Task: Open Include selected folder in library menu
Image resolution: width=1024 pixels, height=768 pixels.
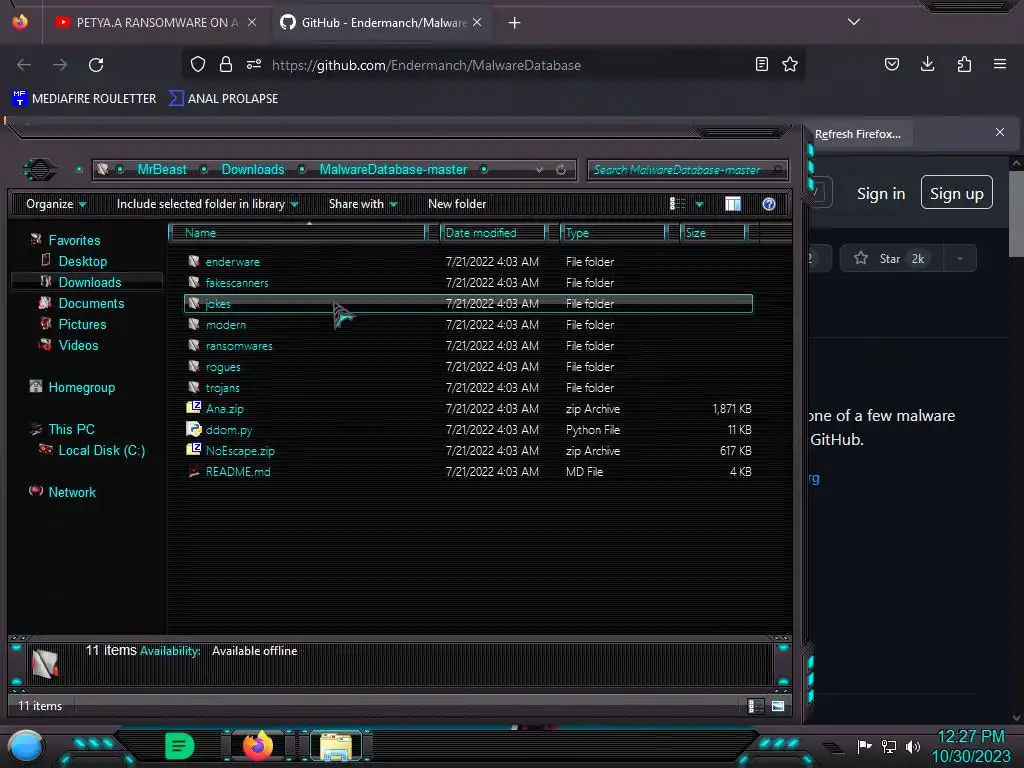Action: pyautogui.click(x=207, y=204)
